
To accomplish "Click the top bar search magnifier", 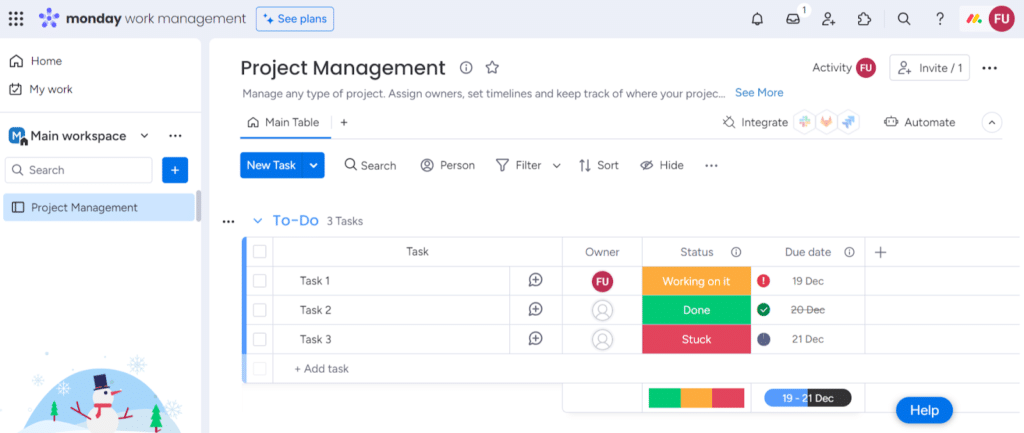I will click(x=904, y=19).
